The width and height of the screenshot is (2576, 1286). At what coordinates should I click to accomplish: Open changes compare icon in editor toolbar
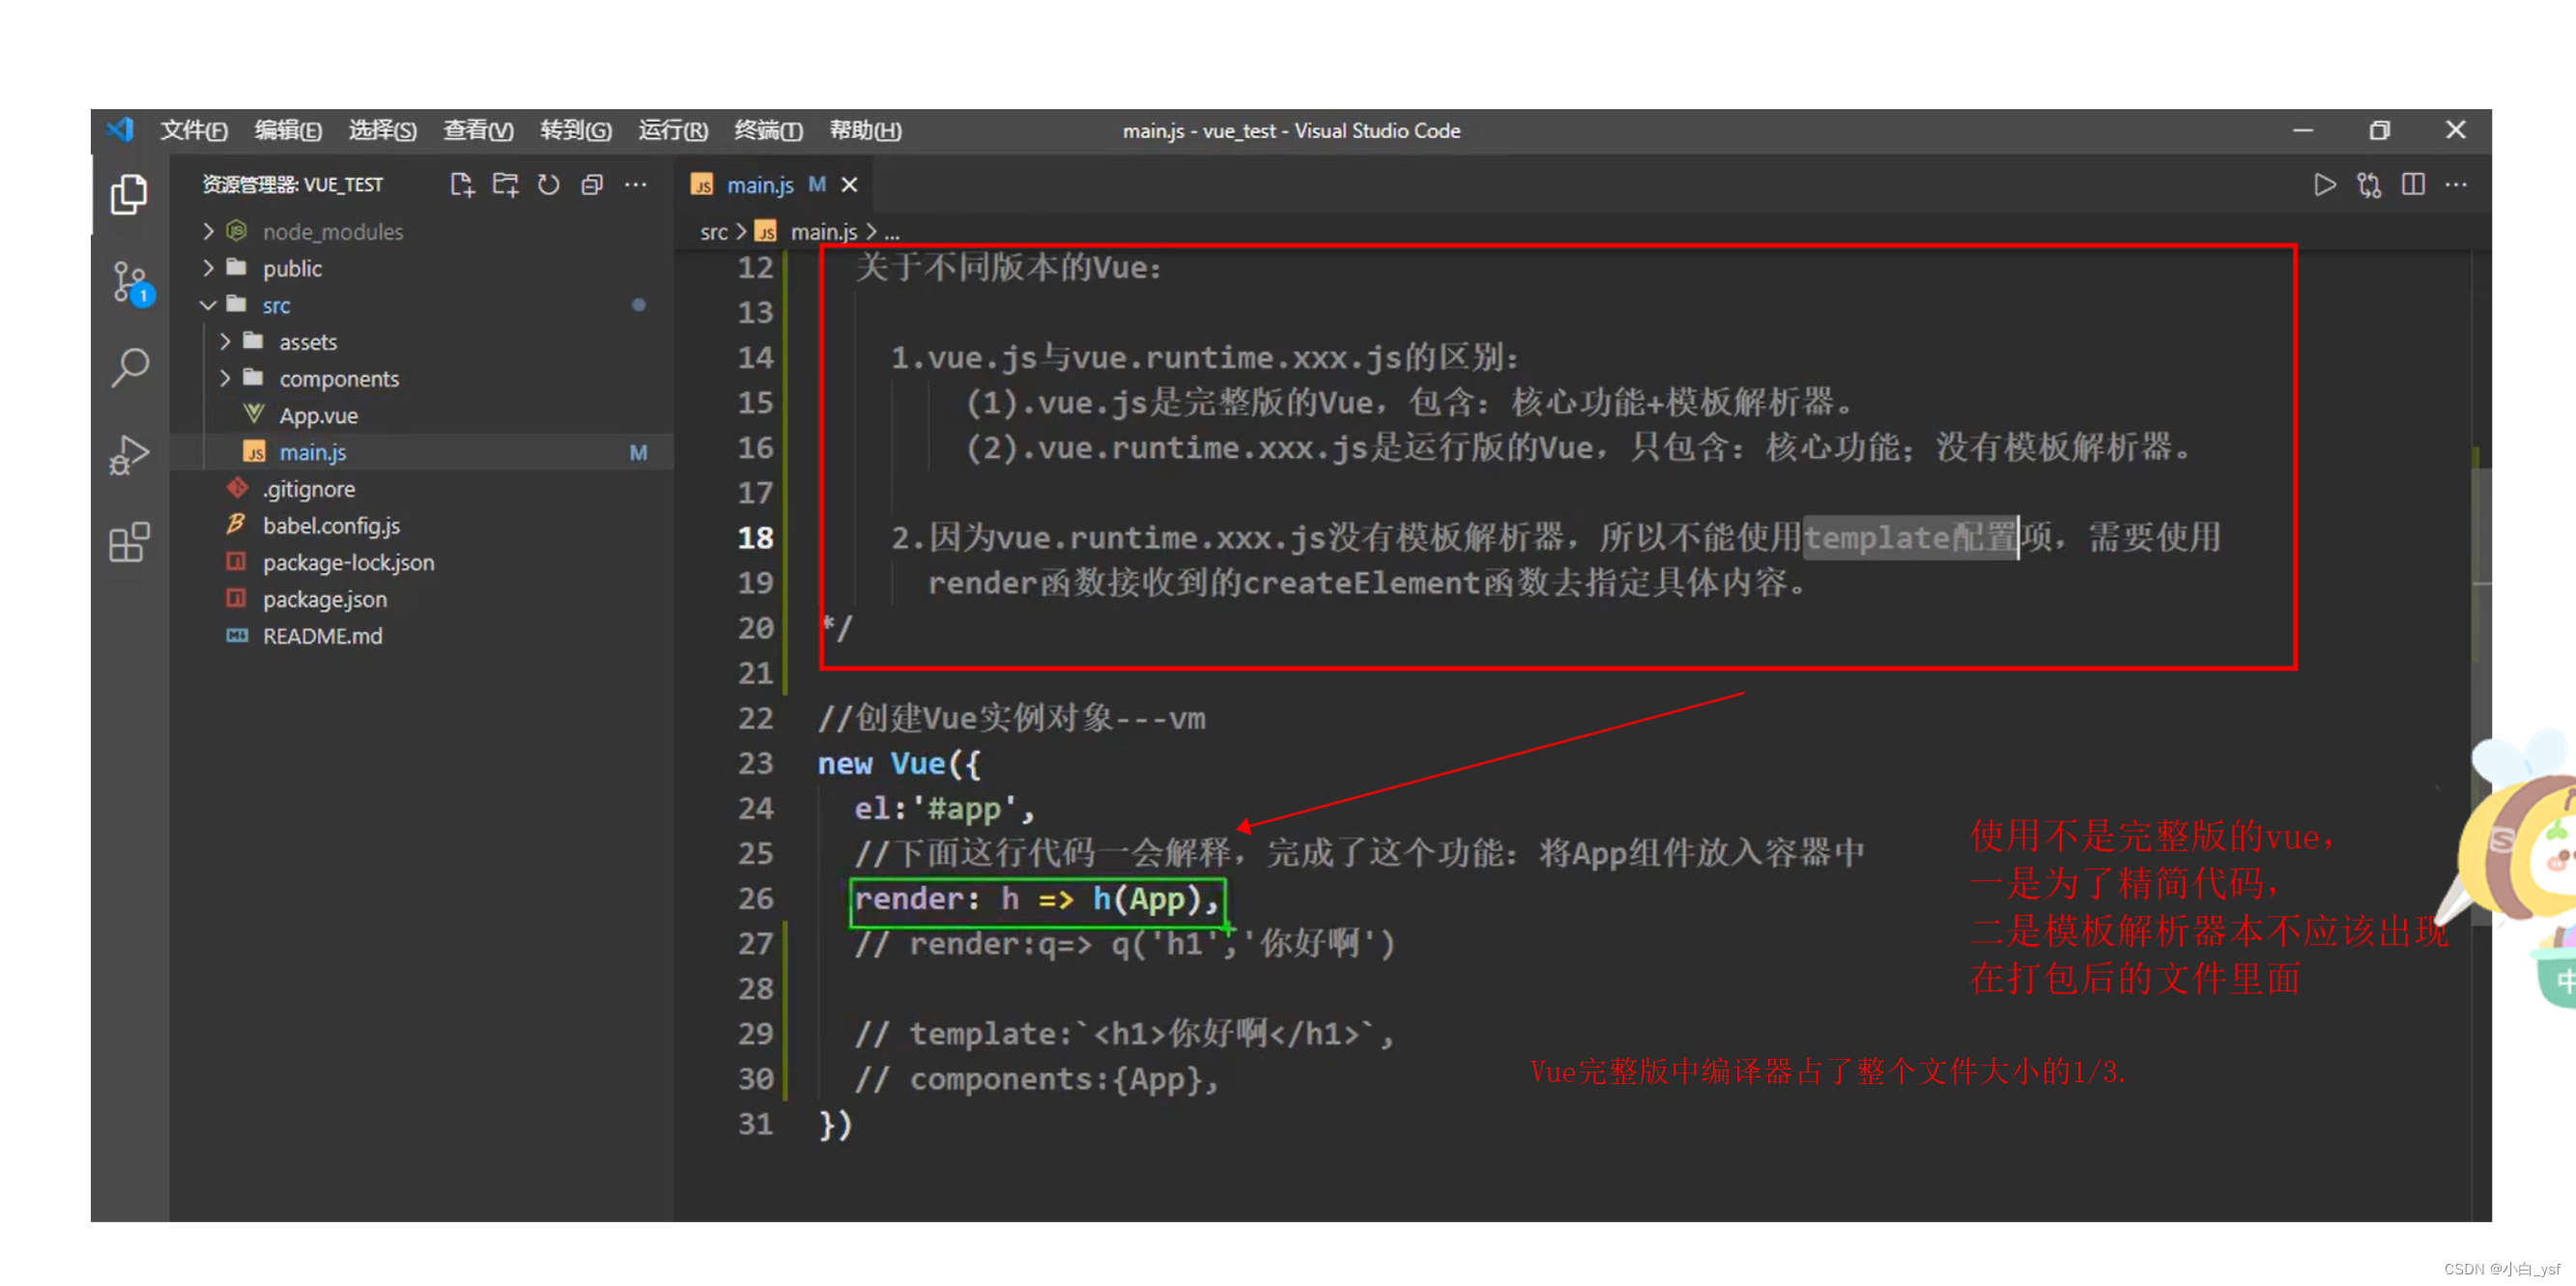[2368, 184]
